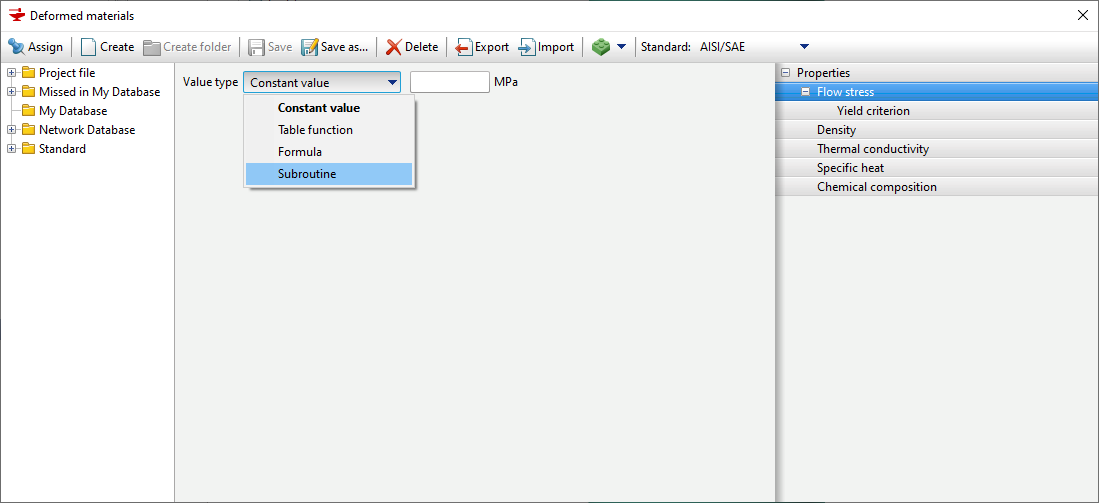Click the Import toolbar icon
1099x503 pixels.
527,47
